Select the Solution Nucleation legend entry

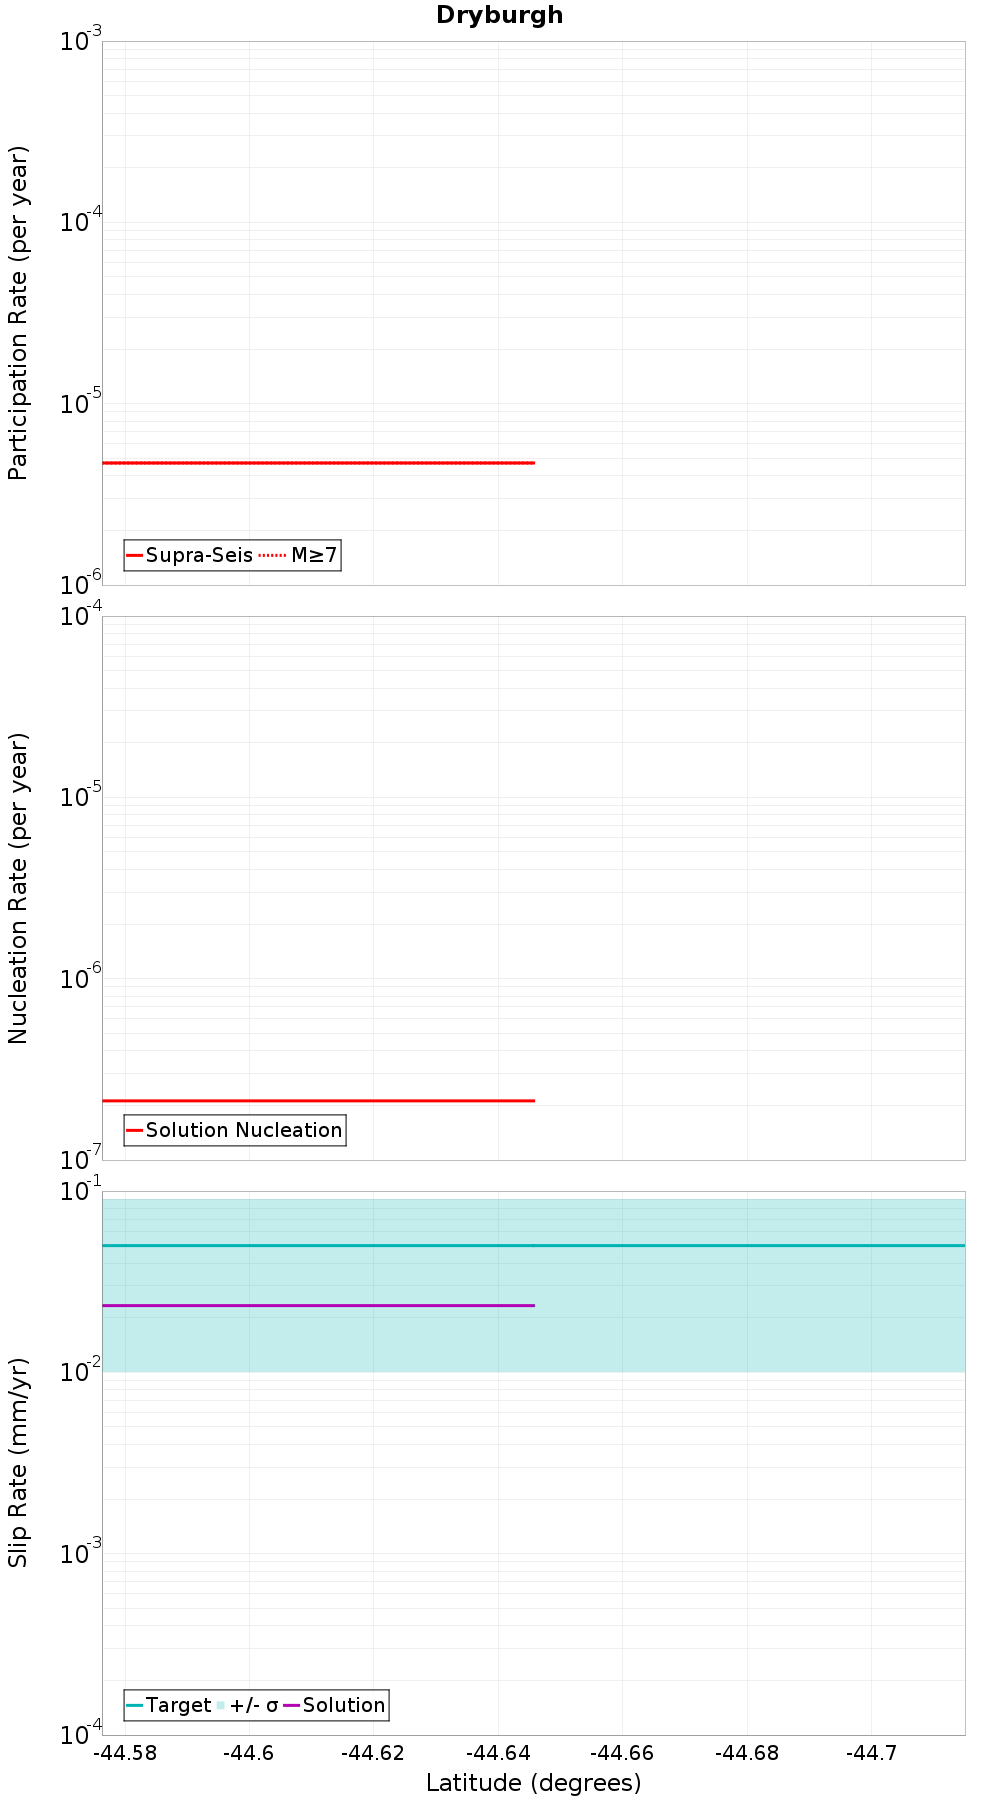click(235, 1130)
